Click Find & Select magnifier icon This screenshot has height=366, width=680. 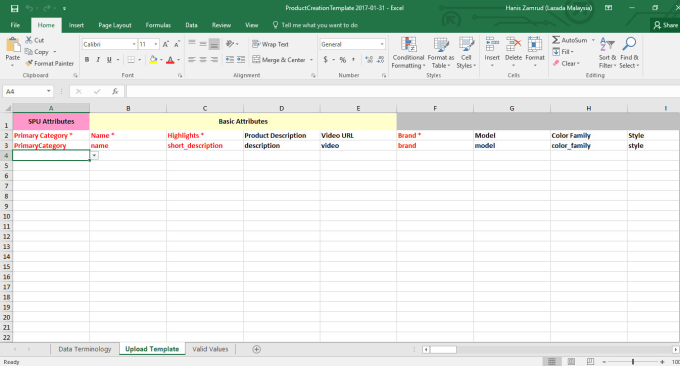pos(629,44)
